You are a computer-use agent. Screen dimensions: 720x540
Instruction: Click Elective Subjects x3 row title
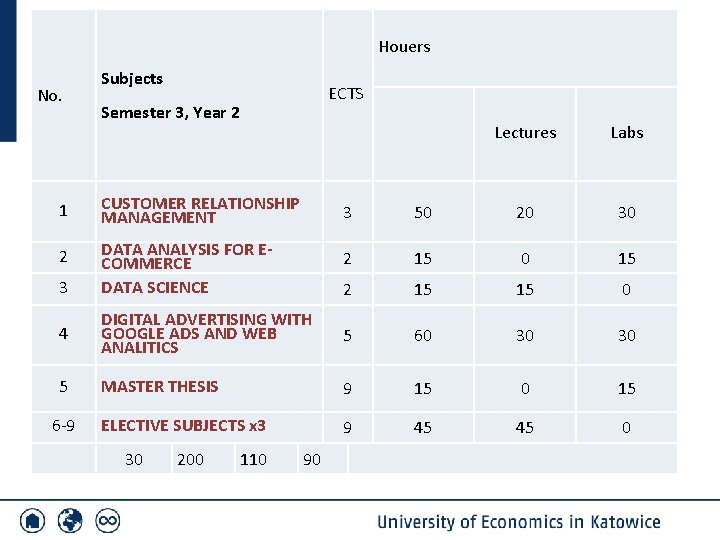[x=183, y=426]
